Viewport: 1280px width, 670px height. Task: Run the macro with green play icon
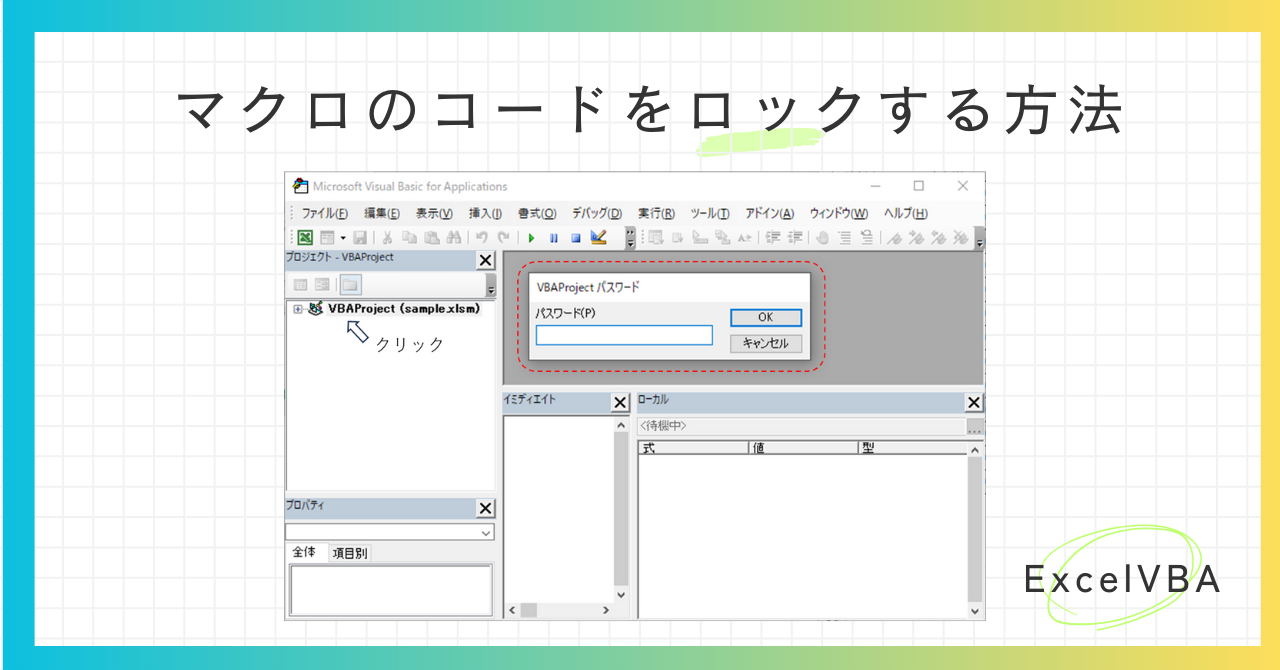(532, 238)
